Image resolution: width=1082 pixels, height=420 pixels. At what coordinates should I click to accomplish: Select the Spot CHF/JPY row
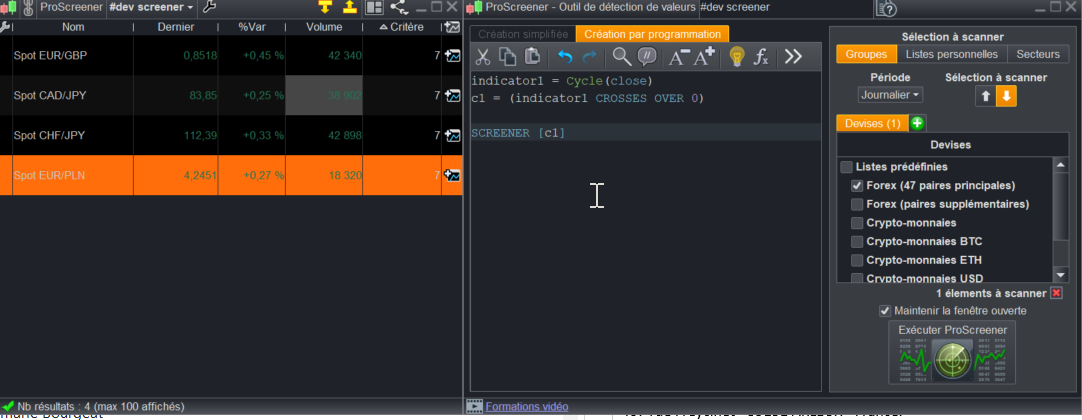pos(230,135)
